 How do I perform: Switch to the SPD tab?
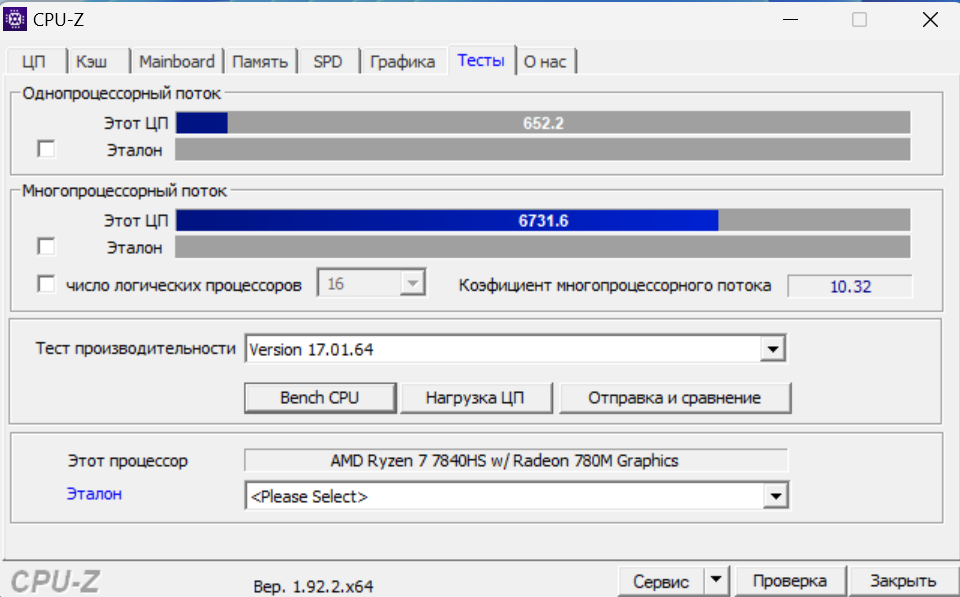click(x=328, y=62)
